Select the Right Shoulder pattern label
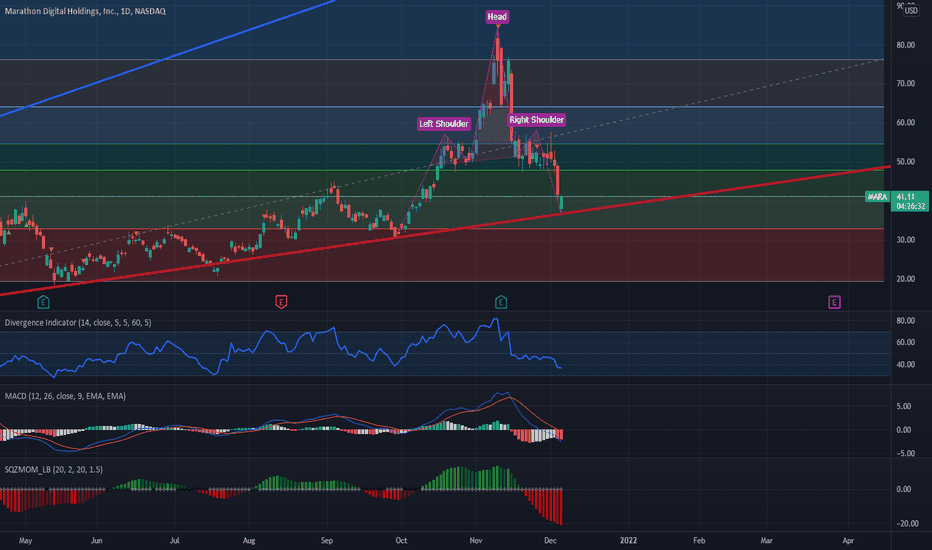 536,120
